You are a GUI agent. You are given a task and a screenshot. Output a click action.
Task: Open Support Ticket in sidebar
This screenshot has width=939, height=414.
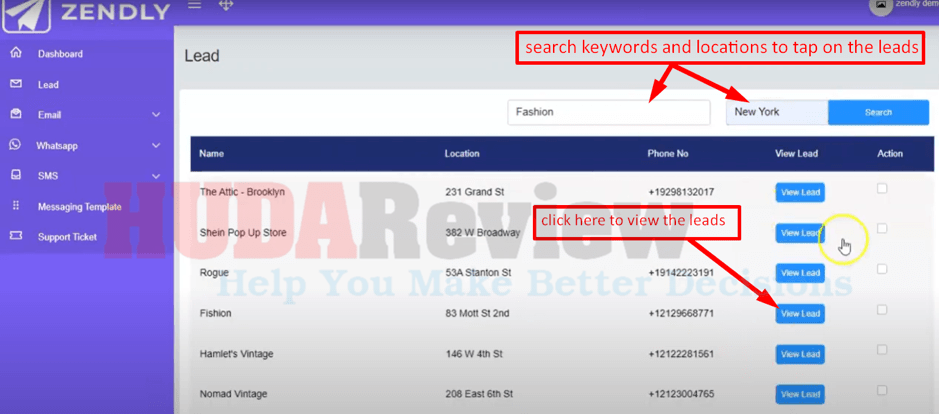(67, 237)
